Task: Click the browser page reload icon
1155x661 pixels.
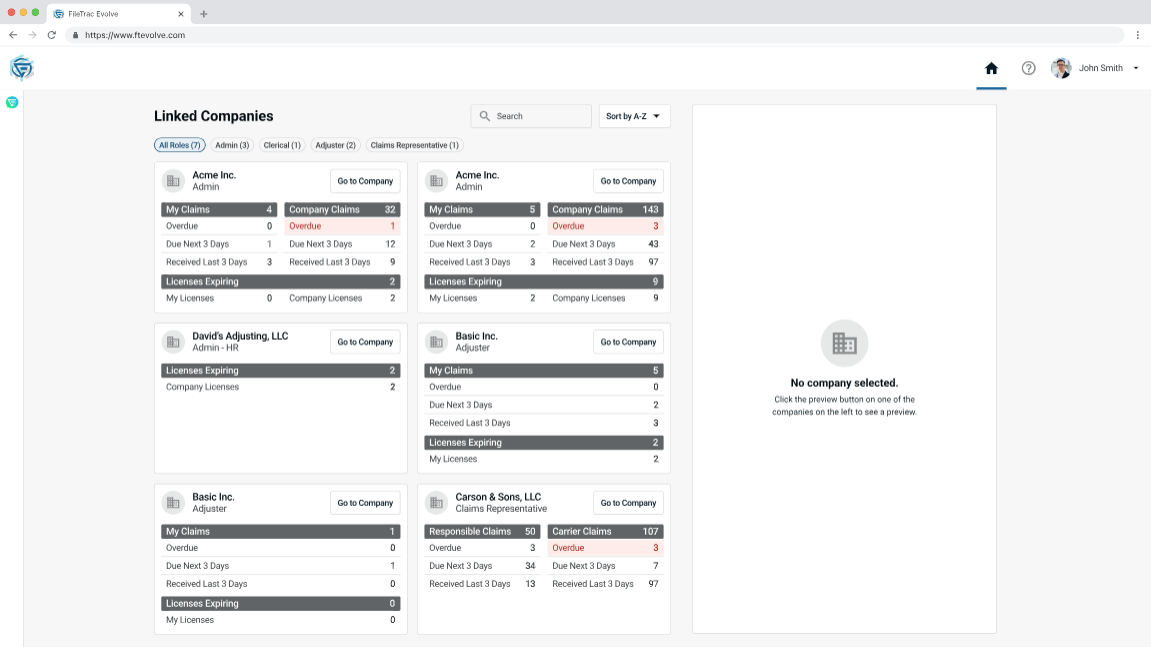Action: (49, 34)
